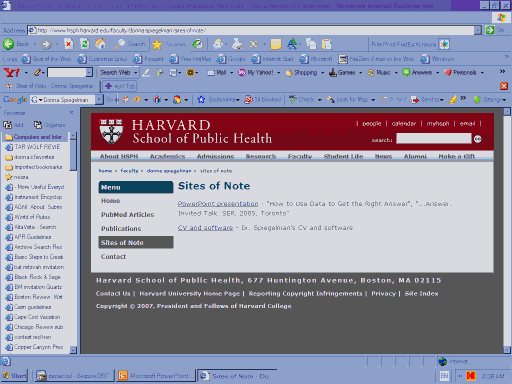The height and width of the screenshot is (384, 512).
Task: Open Google toolbar Settings
Action: tap(490, 99)
